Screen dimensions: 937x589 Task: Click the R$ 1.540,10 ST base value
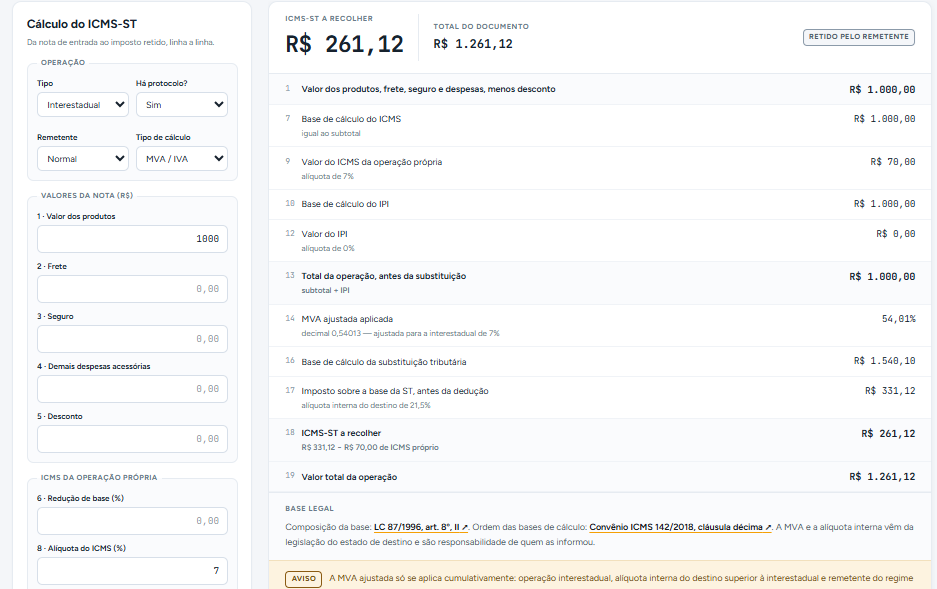(x=884, y=361)
